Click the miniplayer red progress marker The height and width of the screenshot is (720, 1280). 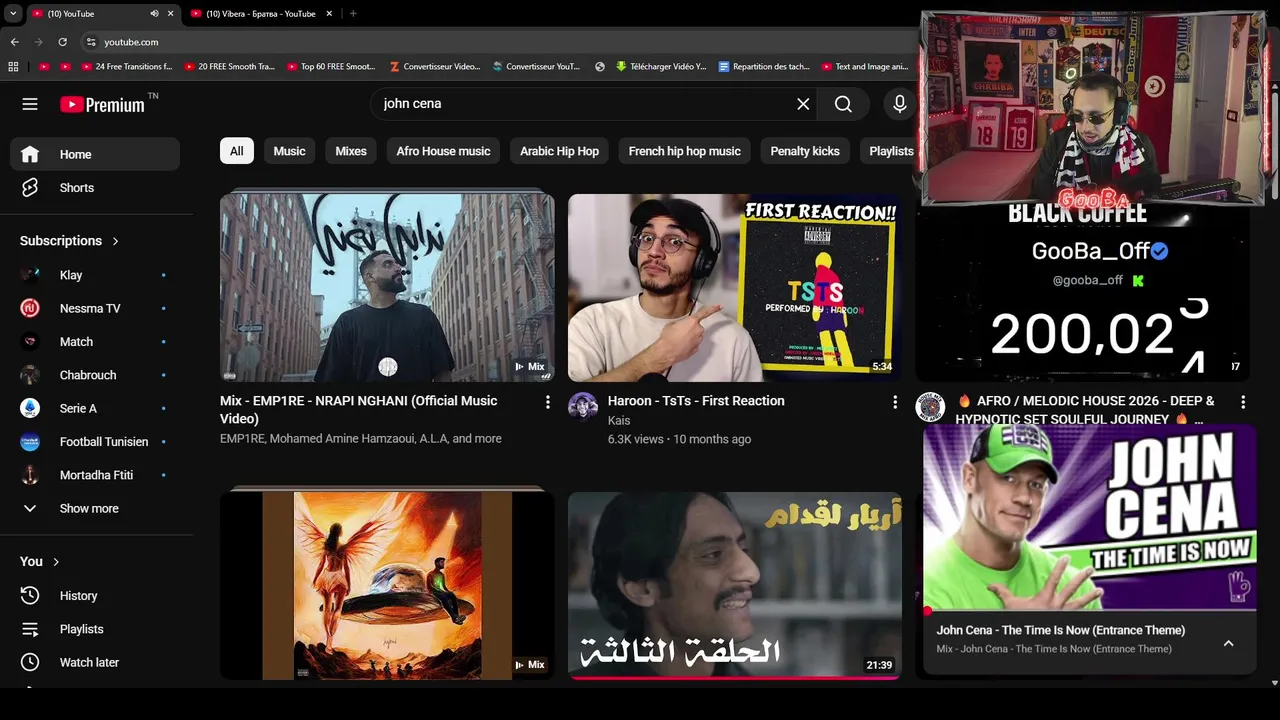click(927, 611)
